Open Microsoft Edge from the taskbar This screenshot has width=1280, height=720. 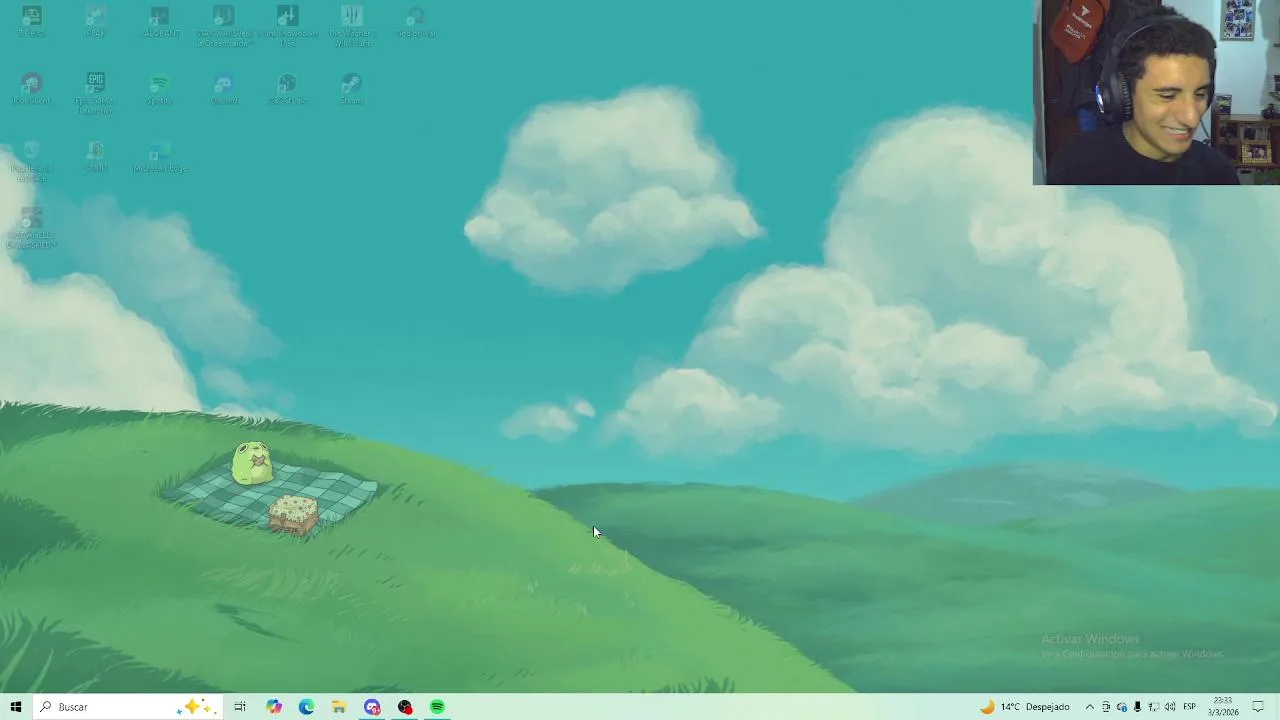306,707
